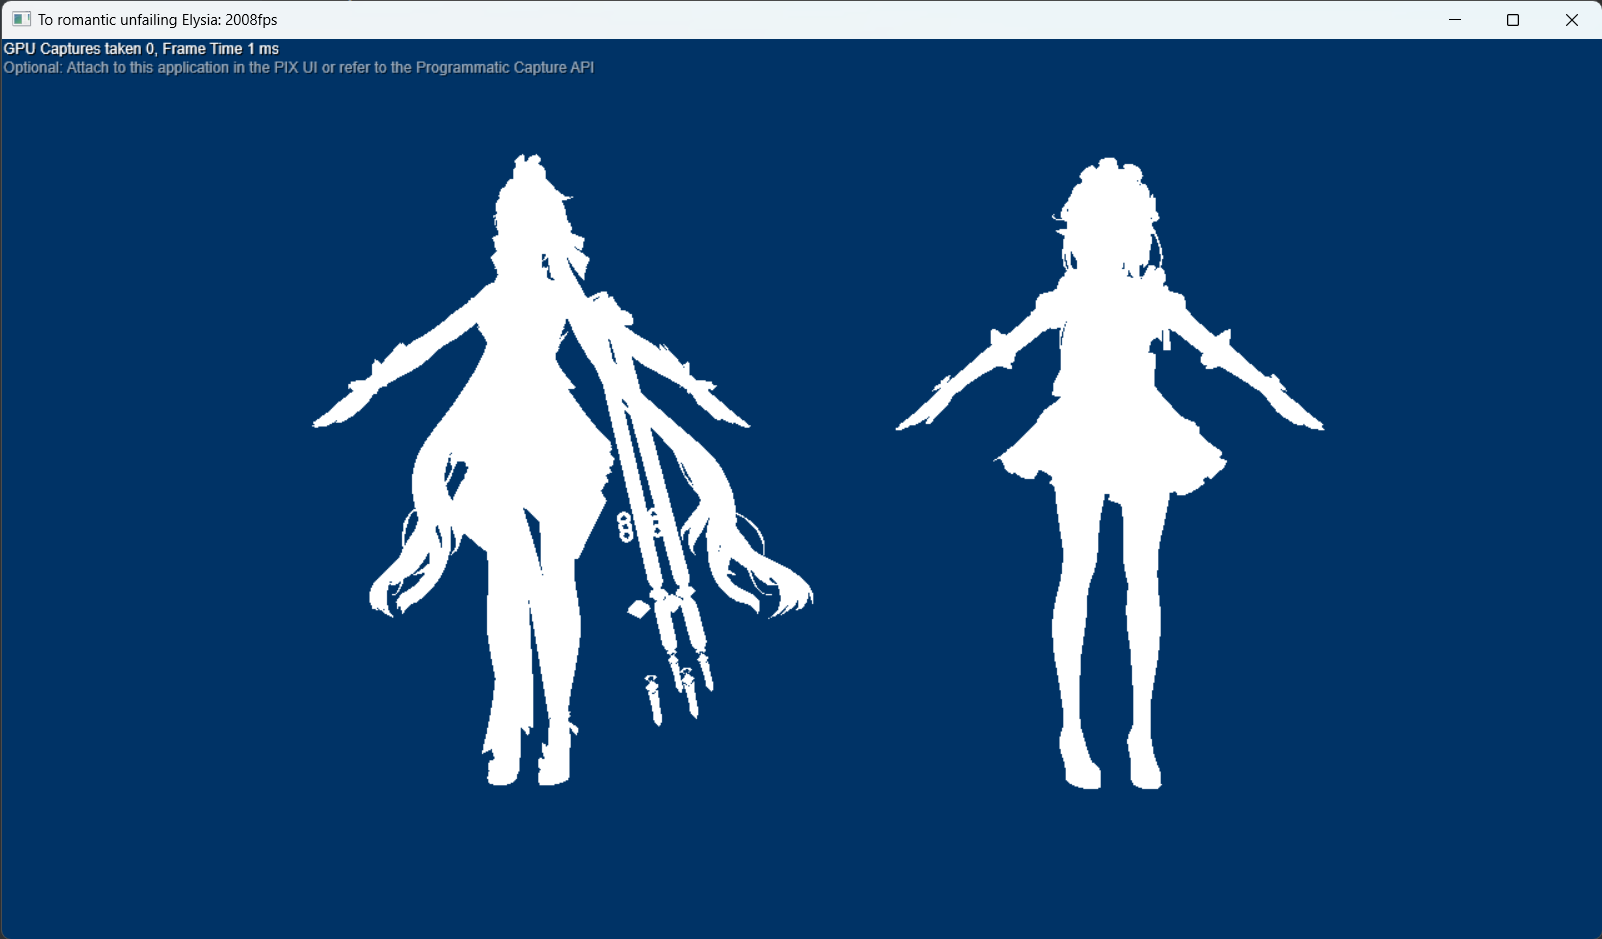
Task: Maximize the Elysia render window
Action: (x=1513, y=20)
